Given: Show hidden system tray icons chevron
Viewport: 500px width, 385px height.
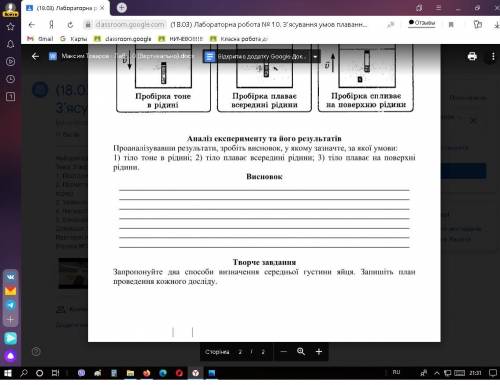Looking at the screenshot, I should click(x=437, y=373).
